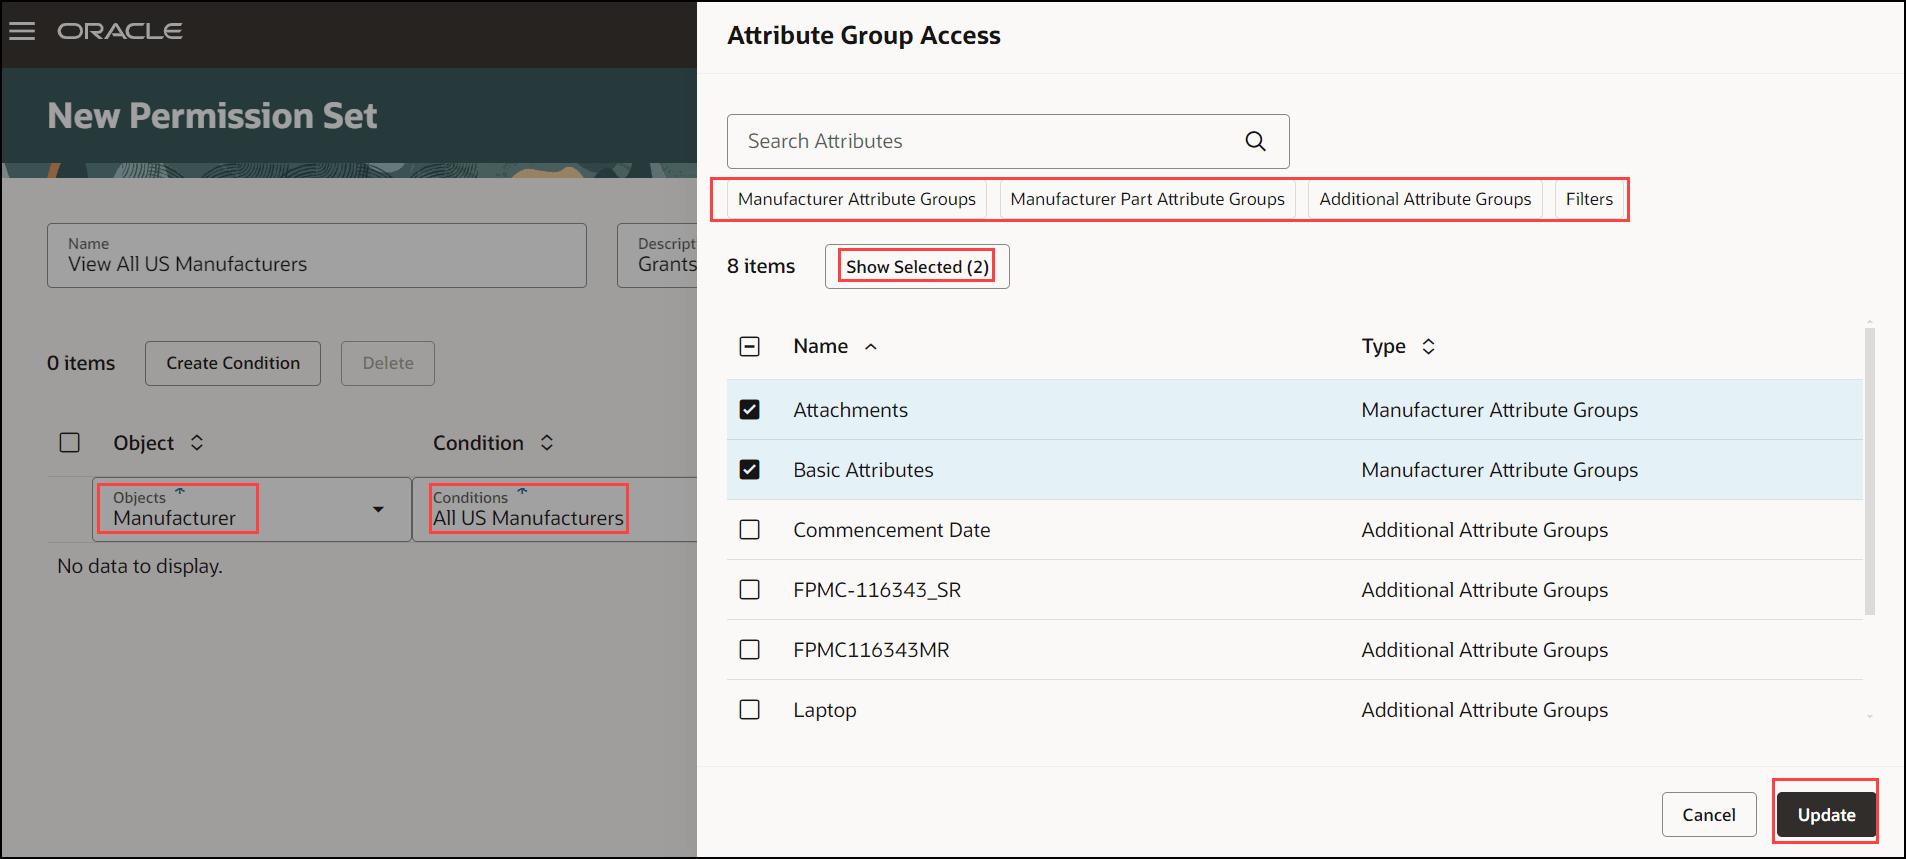Filter by Manufacturer Attribute Groups chip
The image size is (1906, 859).
click(x=856, y=199)
